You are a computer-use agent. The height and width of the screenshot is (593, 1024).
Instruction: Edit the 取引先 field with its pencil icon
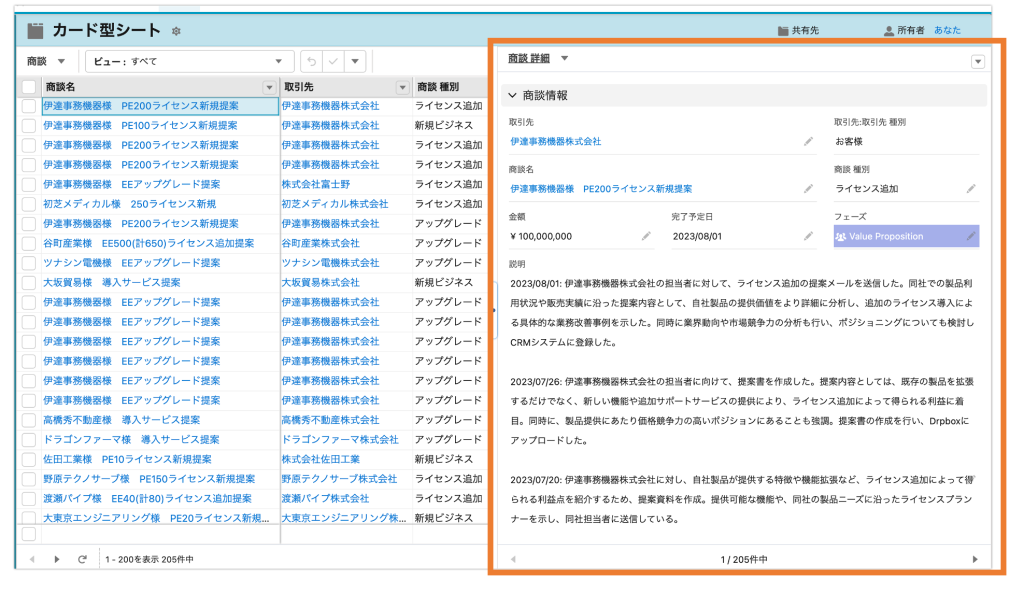click(x=808, y=141)
